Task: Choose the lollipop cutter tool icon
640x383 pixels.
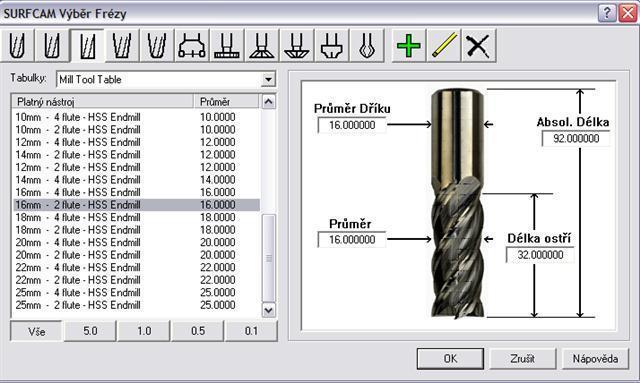Action: pyautogui.click(x=367, y=45)
